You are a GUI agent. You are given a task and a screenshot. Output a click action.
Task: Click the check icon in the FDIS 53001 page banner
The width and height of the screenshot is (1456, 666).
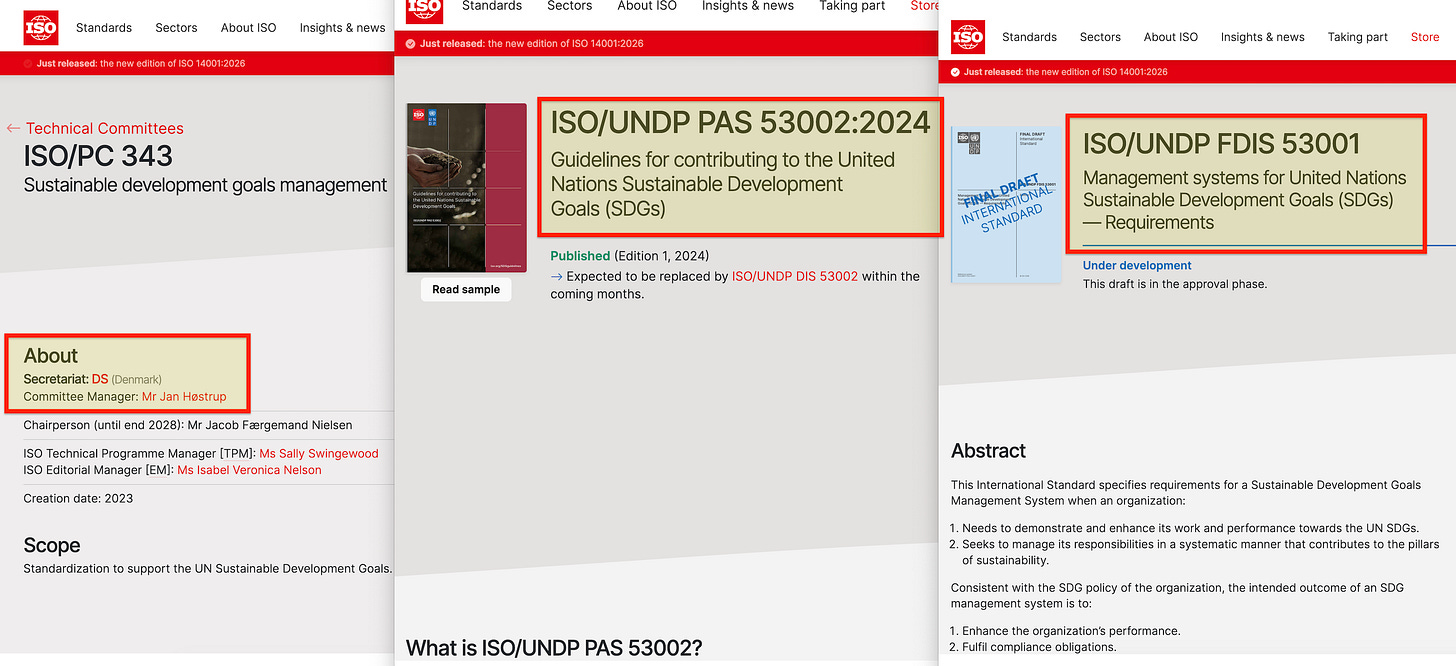[956, 72]
